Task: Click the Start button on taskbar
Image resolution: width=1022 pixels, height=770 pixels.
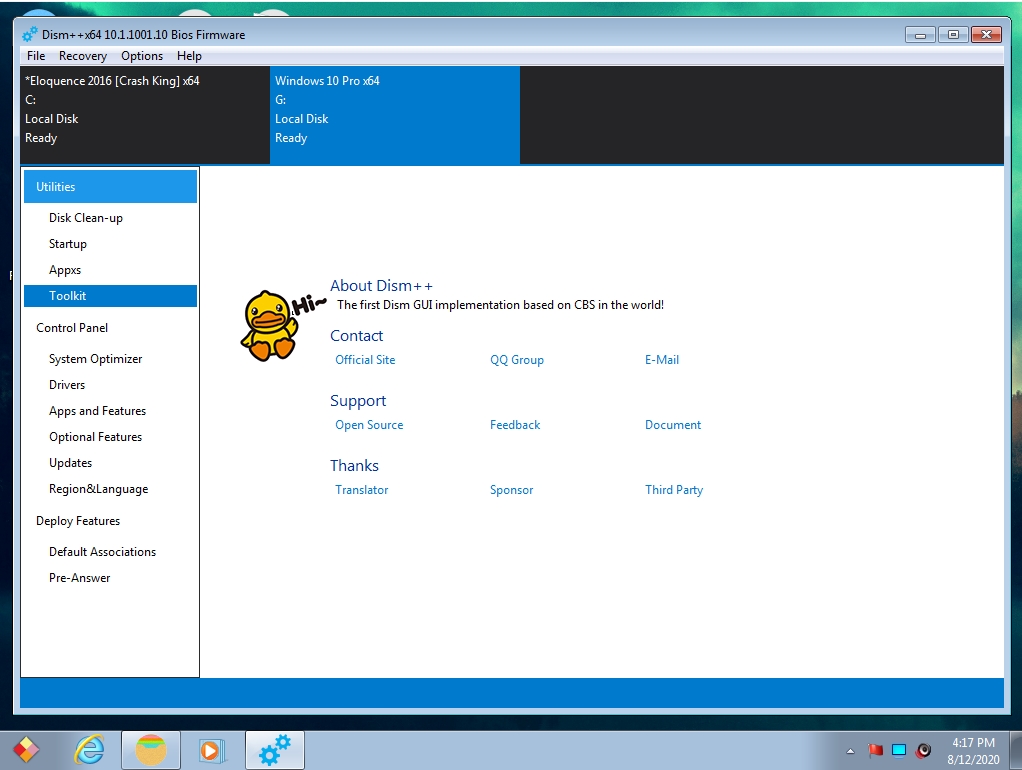Action: click(26, 750)
